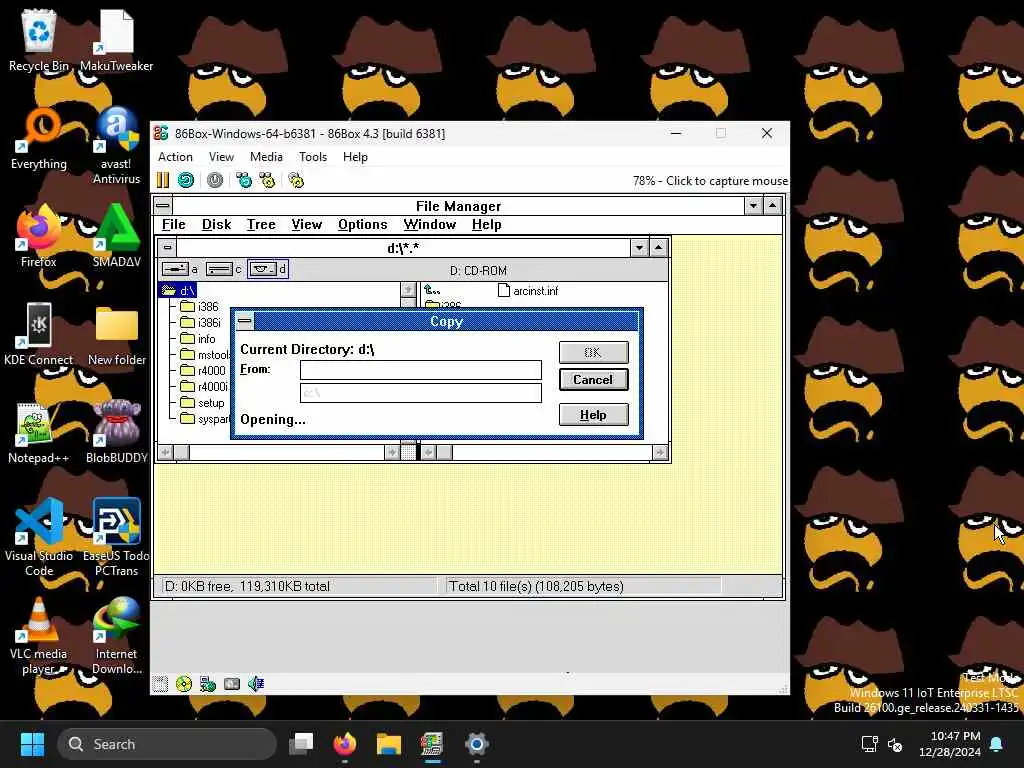This screenshot has width=1024, height=768.
Task: Click the destination field below From
Action: point(421,392)
